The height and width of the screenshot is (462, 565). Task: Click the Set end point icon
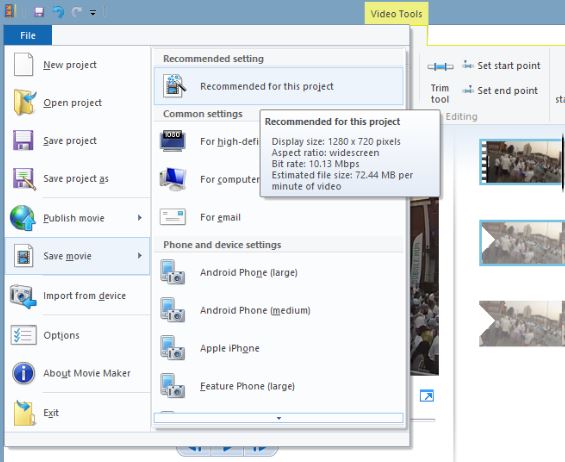(x=468, y=90)
